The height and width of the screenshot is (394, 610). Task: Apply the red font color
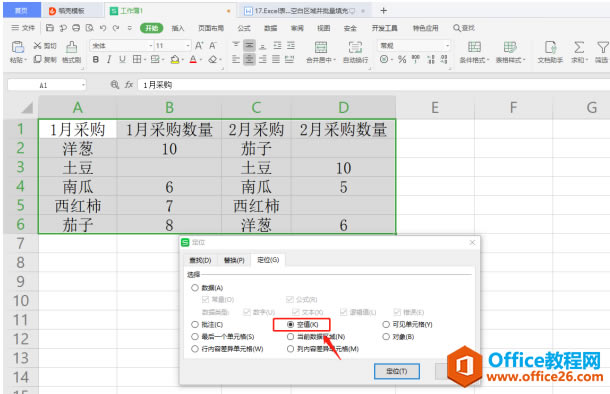pyautogui.click(x=193, y=60)
